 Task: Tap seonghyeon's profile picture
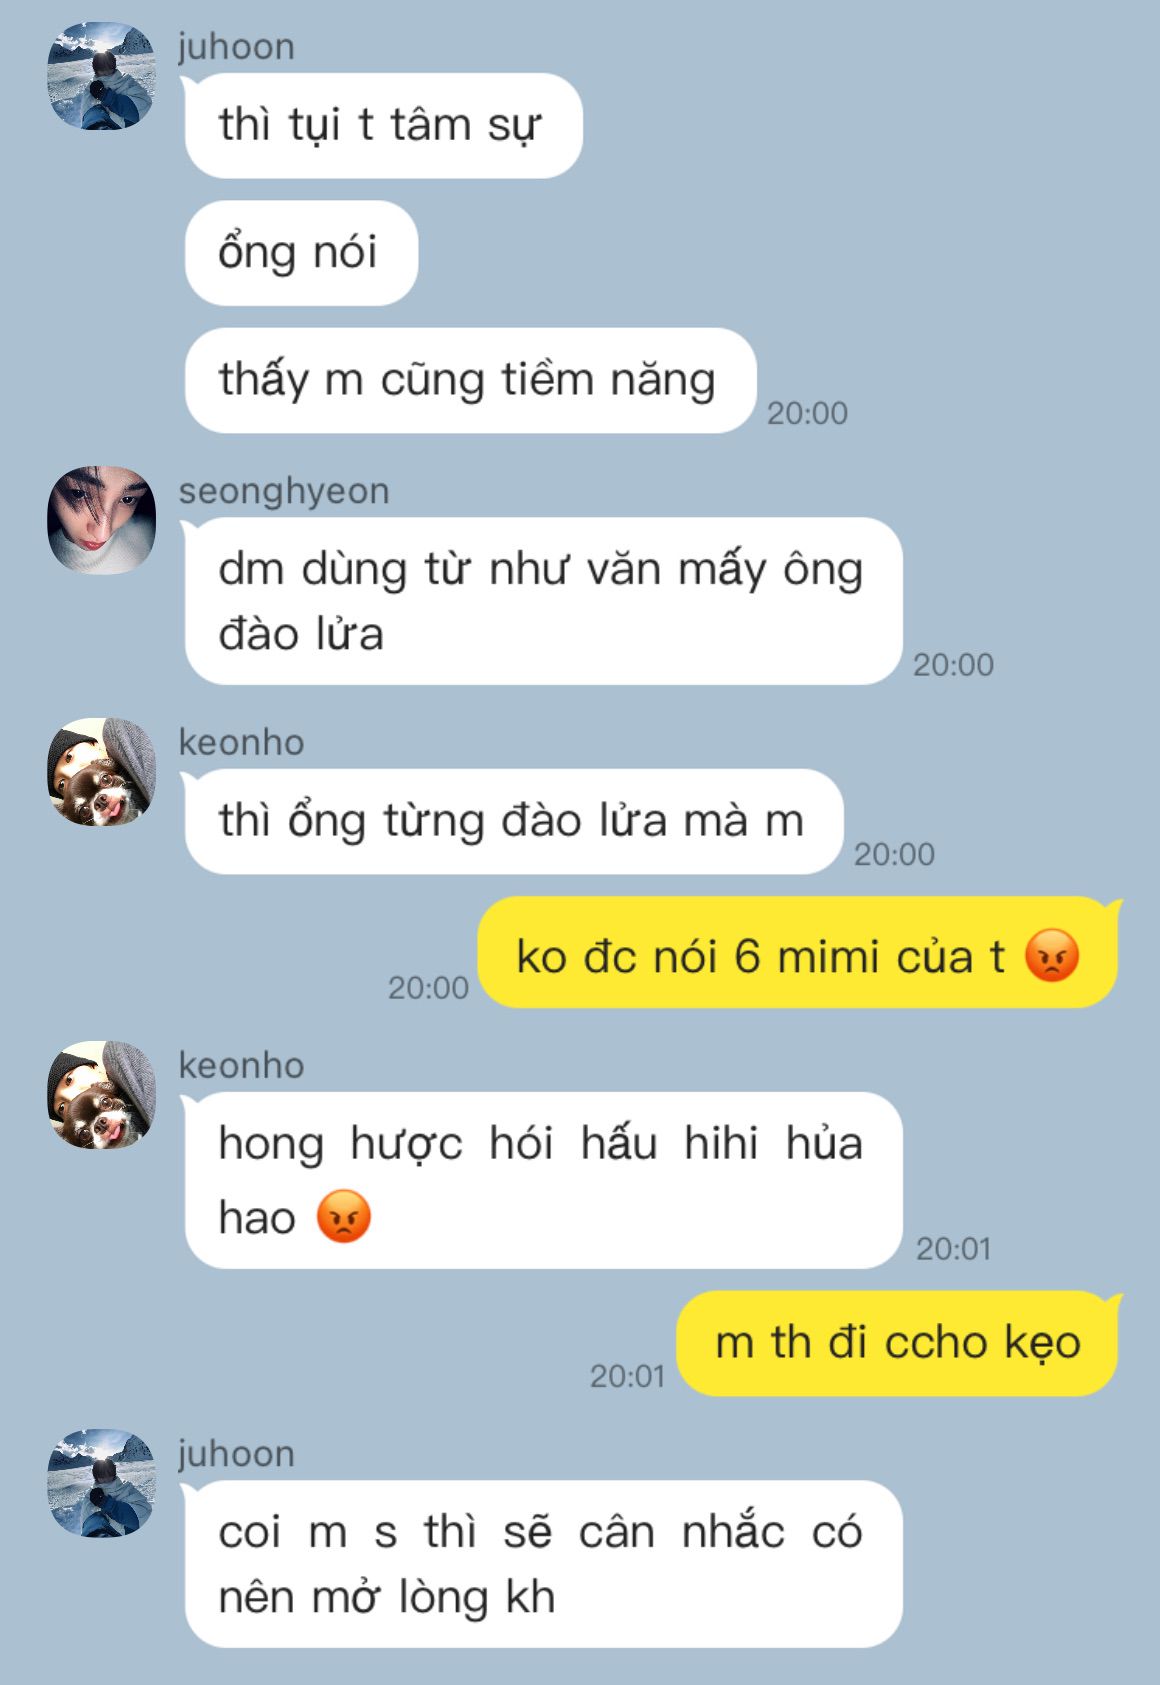point(102,520)
